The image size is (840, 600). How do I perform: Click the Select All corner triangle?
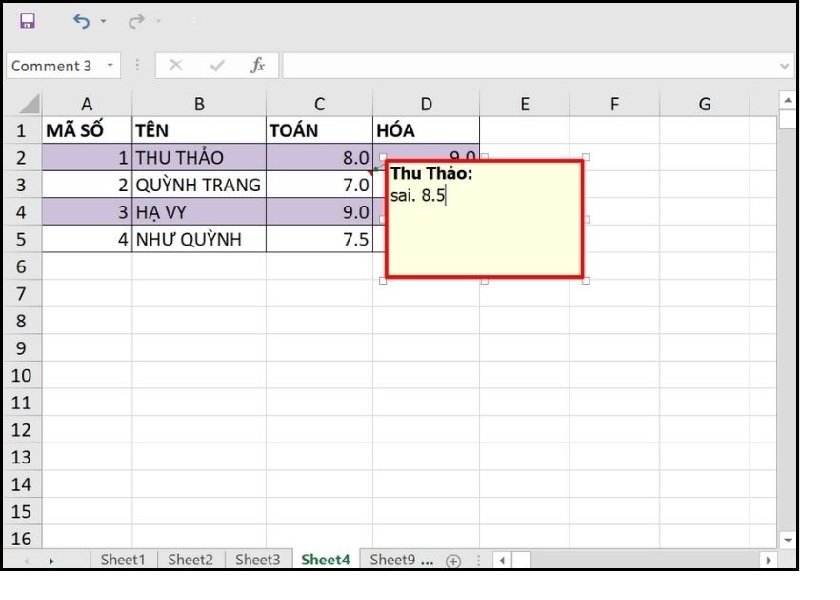click(30, 103)
